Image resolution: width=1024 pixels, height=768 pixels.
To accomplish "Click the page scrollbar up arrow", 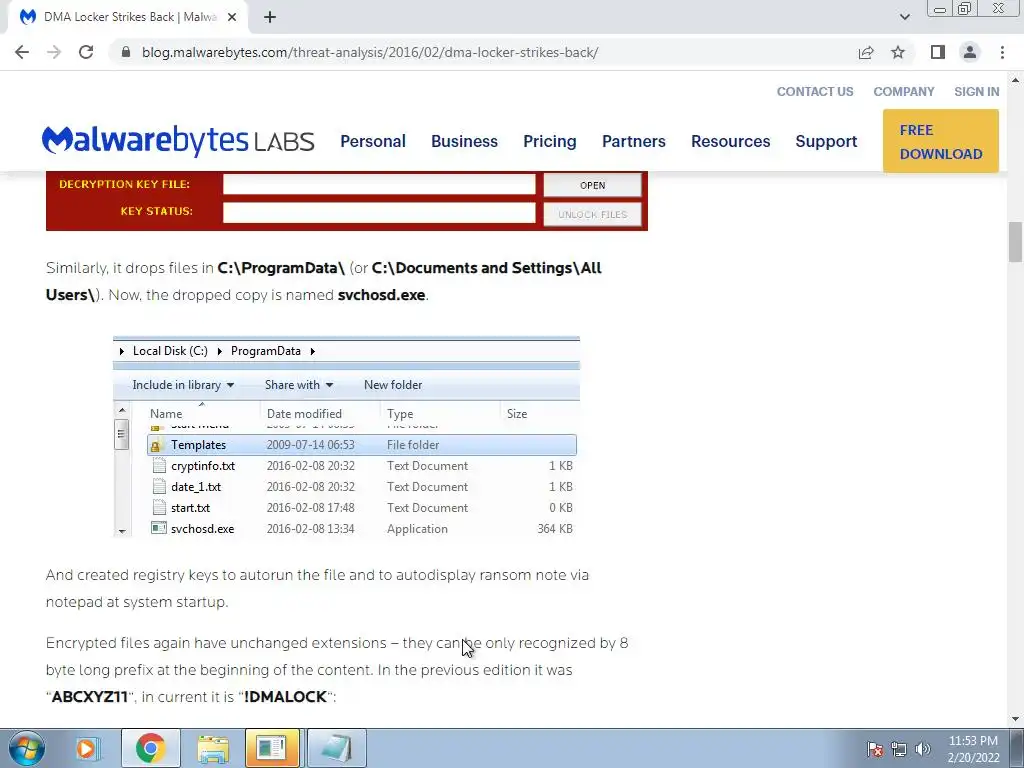I will click(x=1015, y=80).
